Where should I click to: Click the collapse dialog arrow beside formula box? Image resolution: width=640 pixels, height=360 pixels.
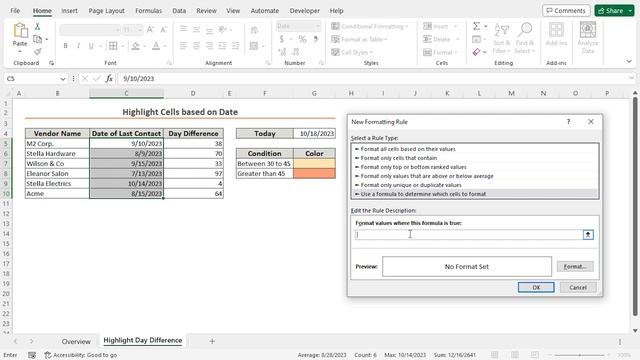588,234
